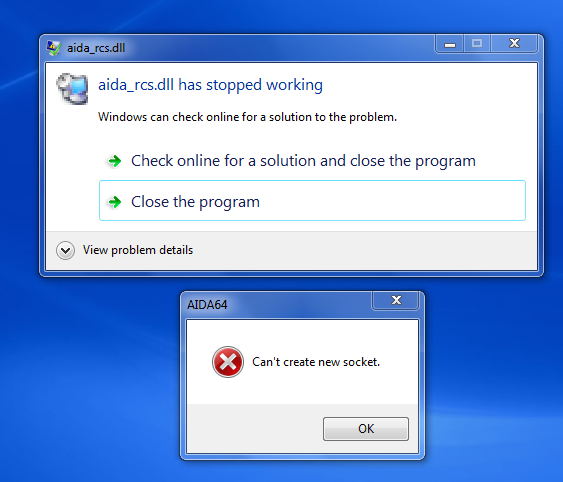Click the Windows can check online text
The image size is (563, 482).
tap(247, 117)
